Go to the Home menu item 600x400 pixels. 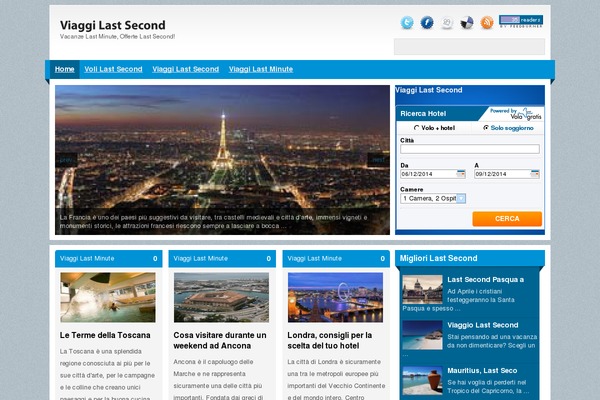(x=64, y=69)
